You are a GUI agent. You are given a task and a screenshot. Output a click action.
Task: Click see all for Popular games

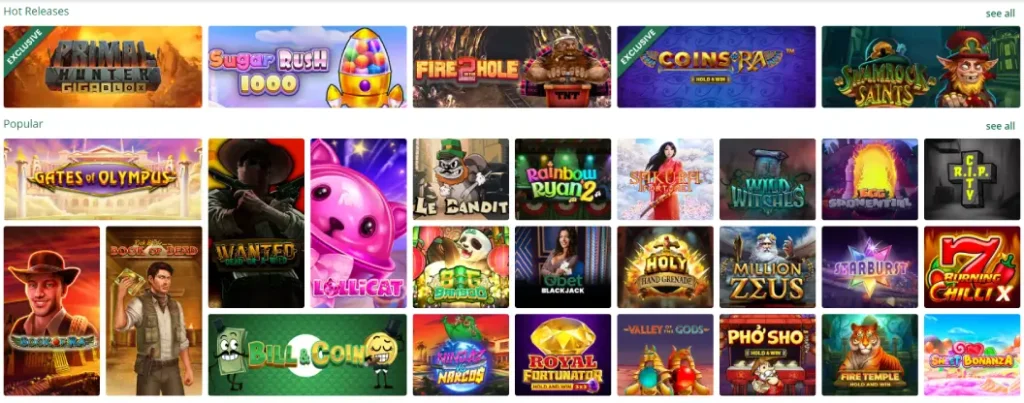click(x=1000, y=125)
